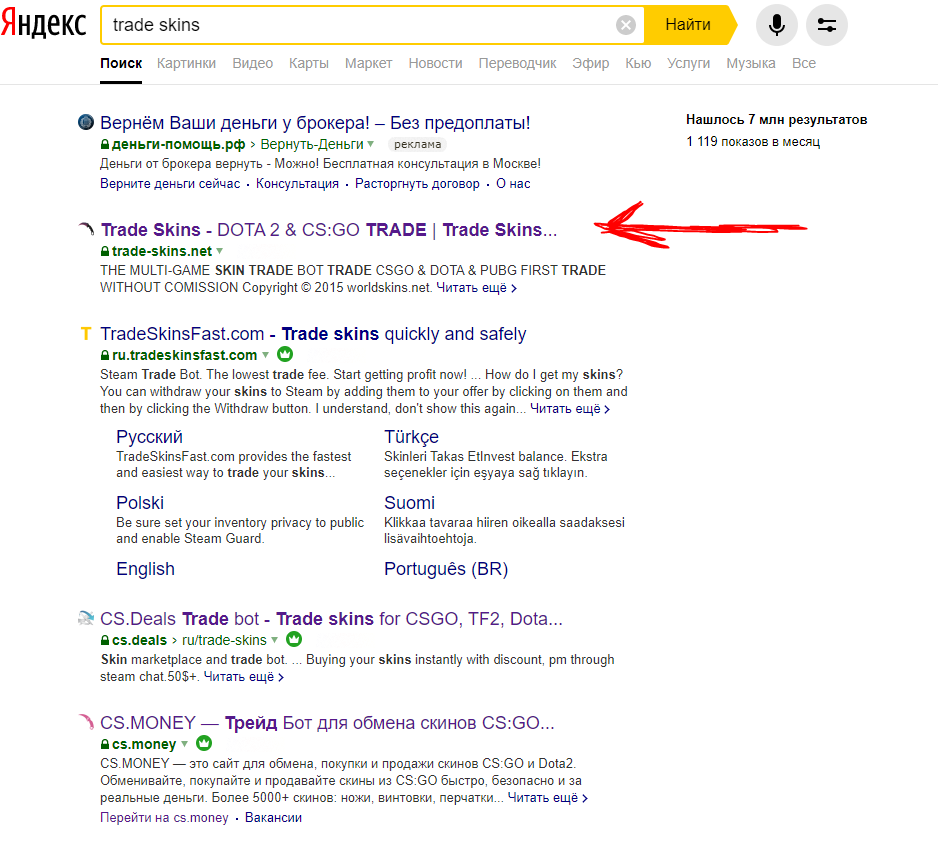The width and height of the screenshot is (938, 846).
Task: Click the cs.money green URL
Action: click(x=144, y=744)
